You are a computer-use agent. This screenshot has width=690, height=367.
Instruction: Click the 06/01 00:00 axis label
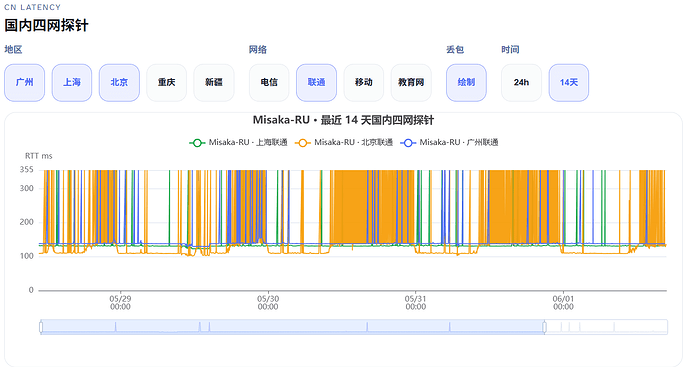tap(563, 303)
